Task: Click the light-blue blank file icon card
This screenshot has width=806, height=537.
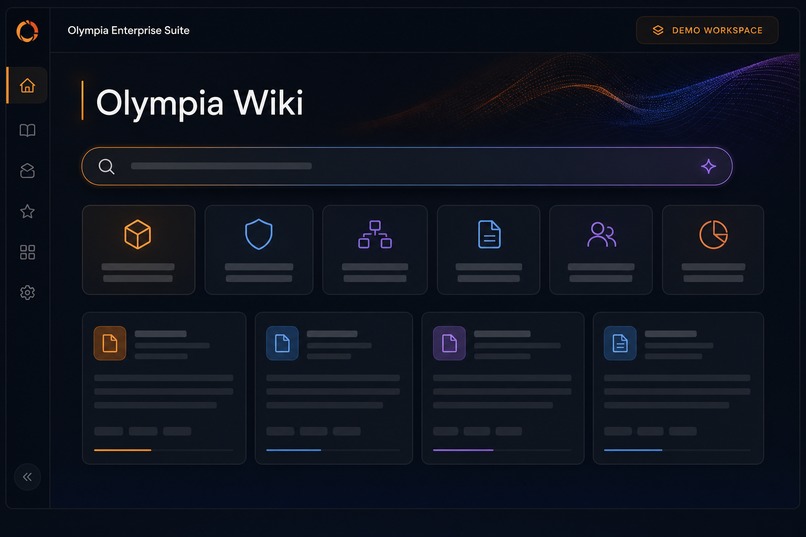Action: pos(334,388)
